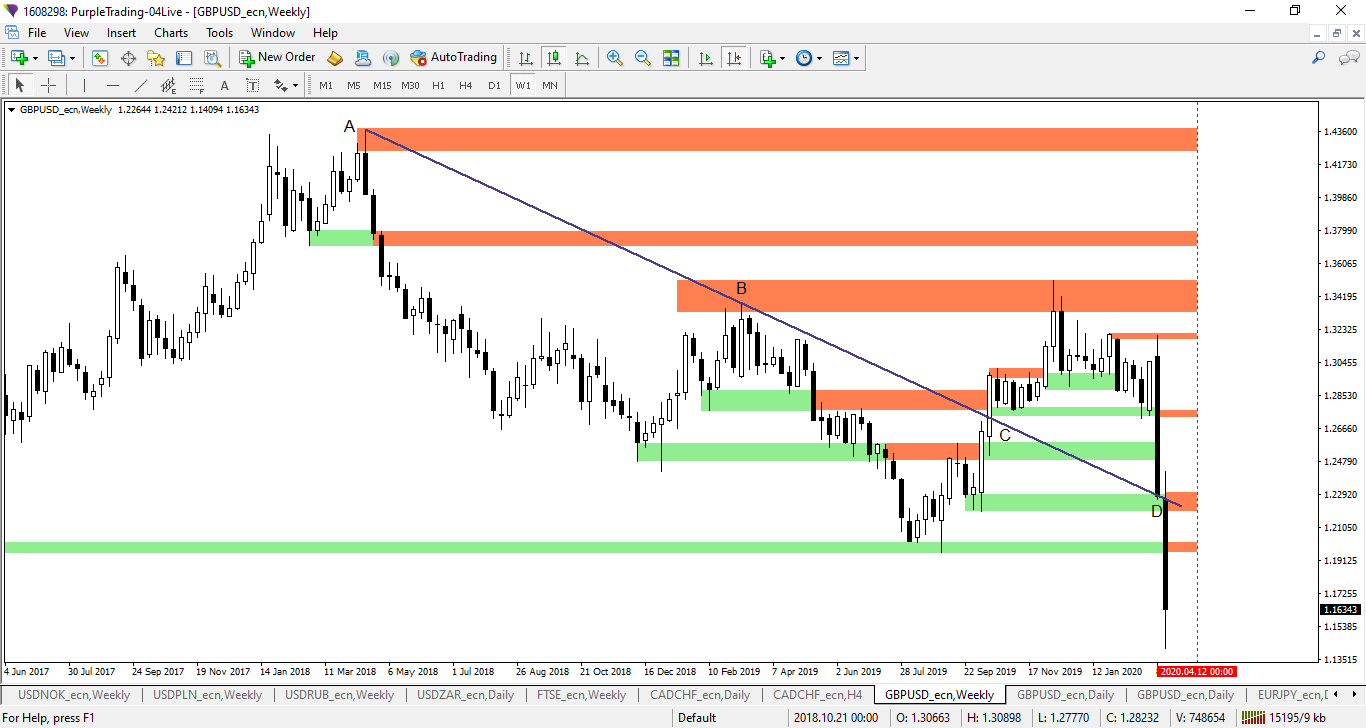Enable the crosshair cursor

(x=48, y=85)
